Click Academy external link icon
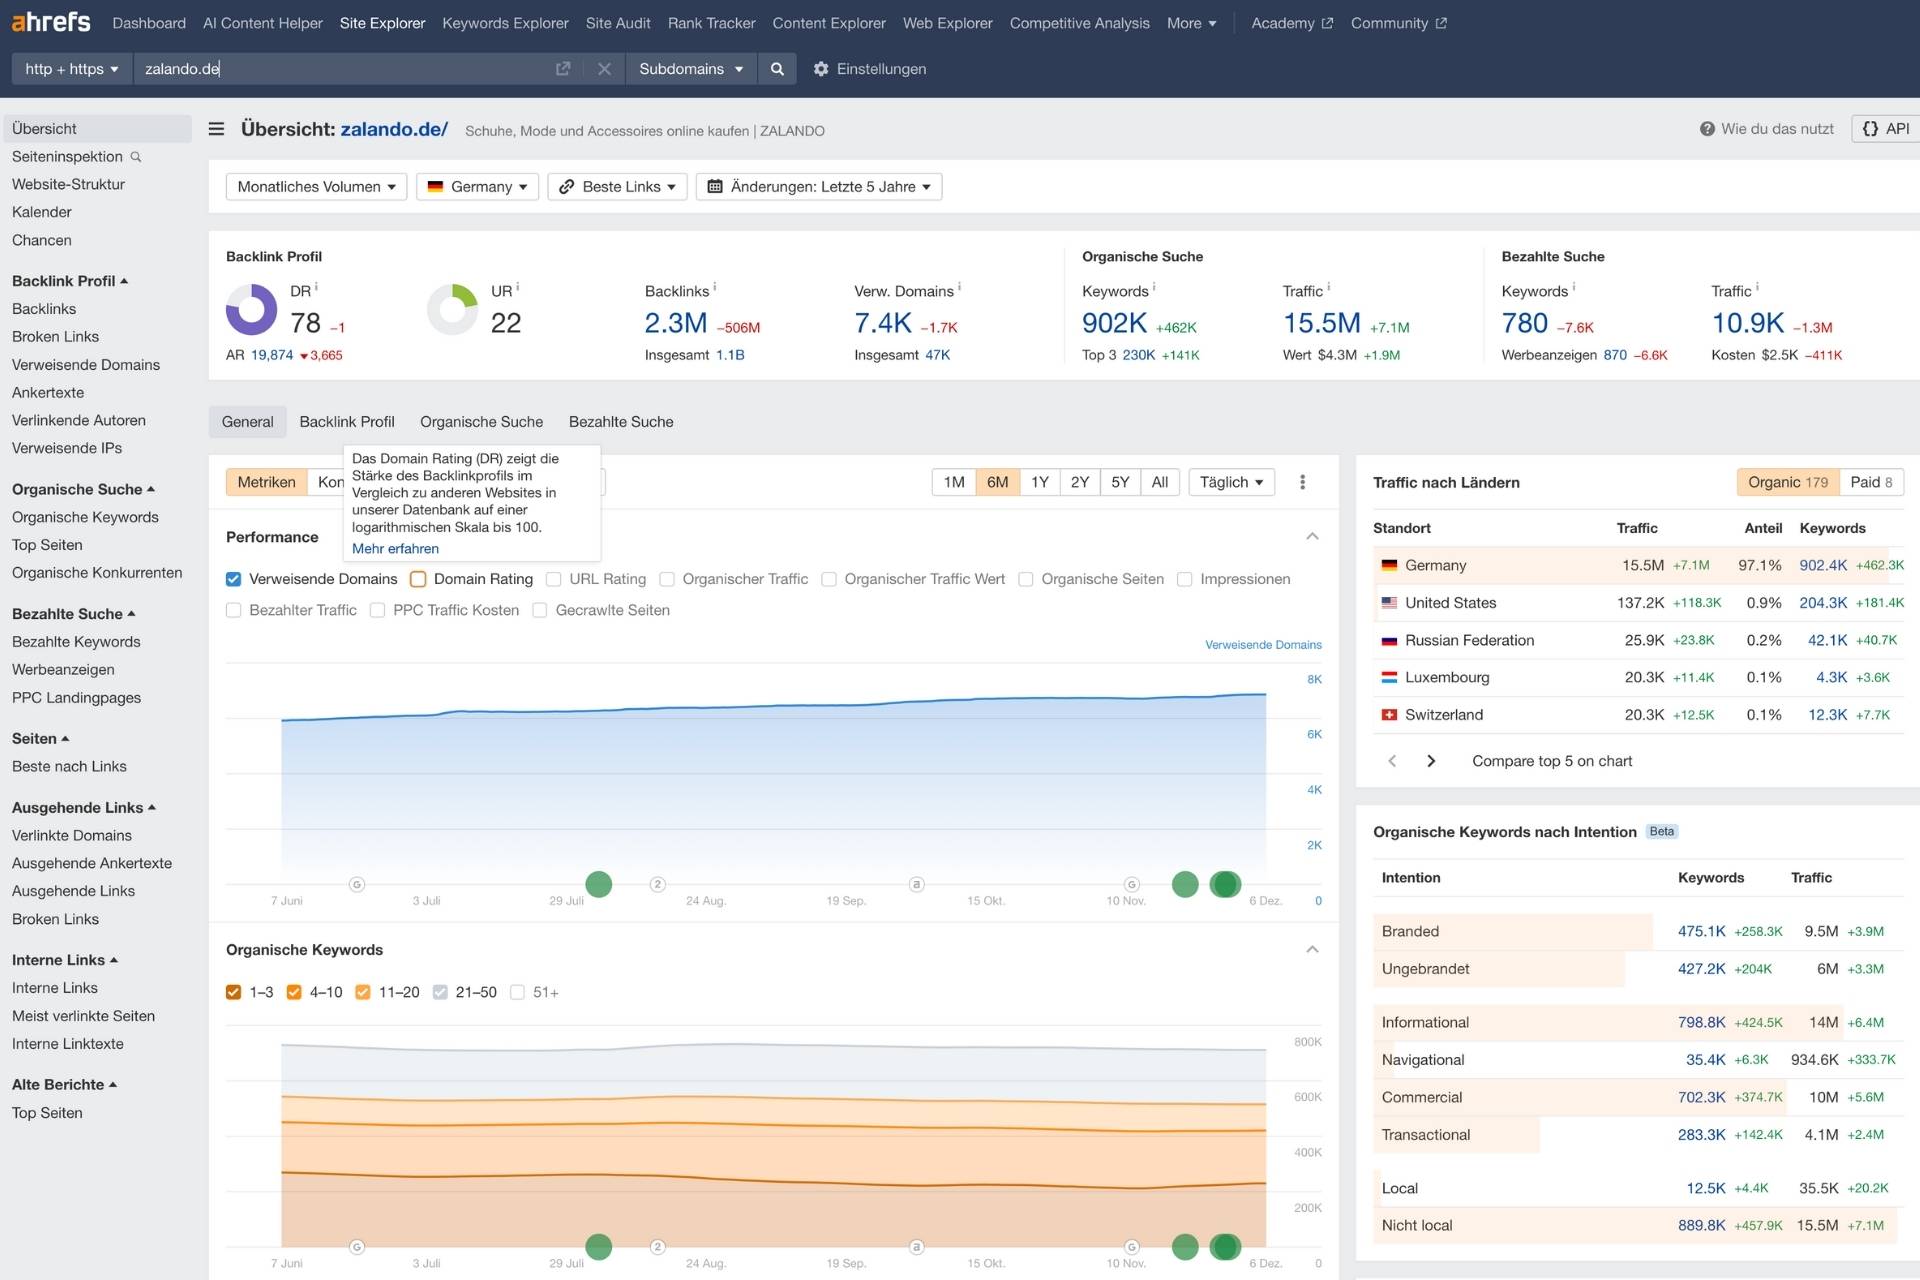 coord(1327,23)
